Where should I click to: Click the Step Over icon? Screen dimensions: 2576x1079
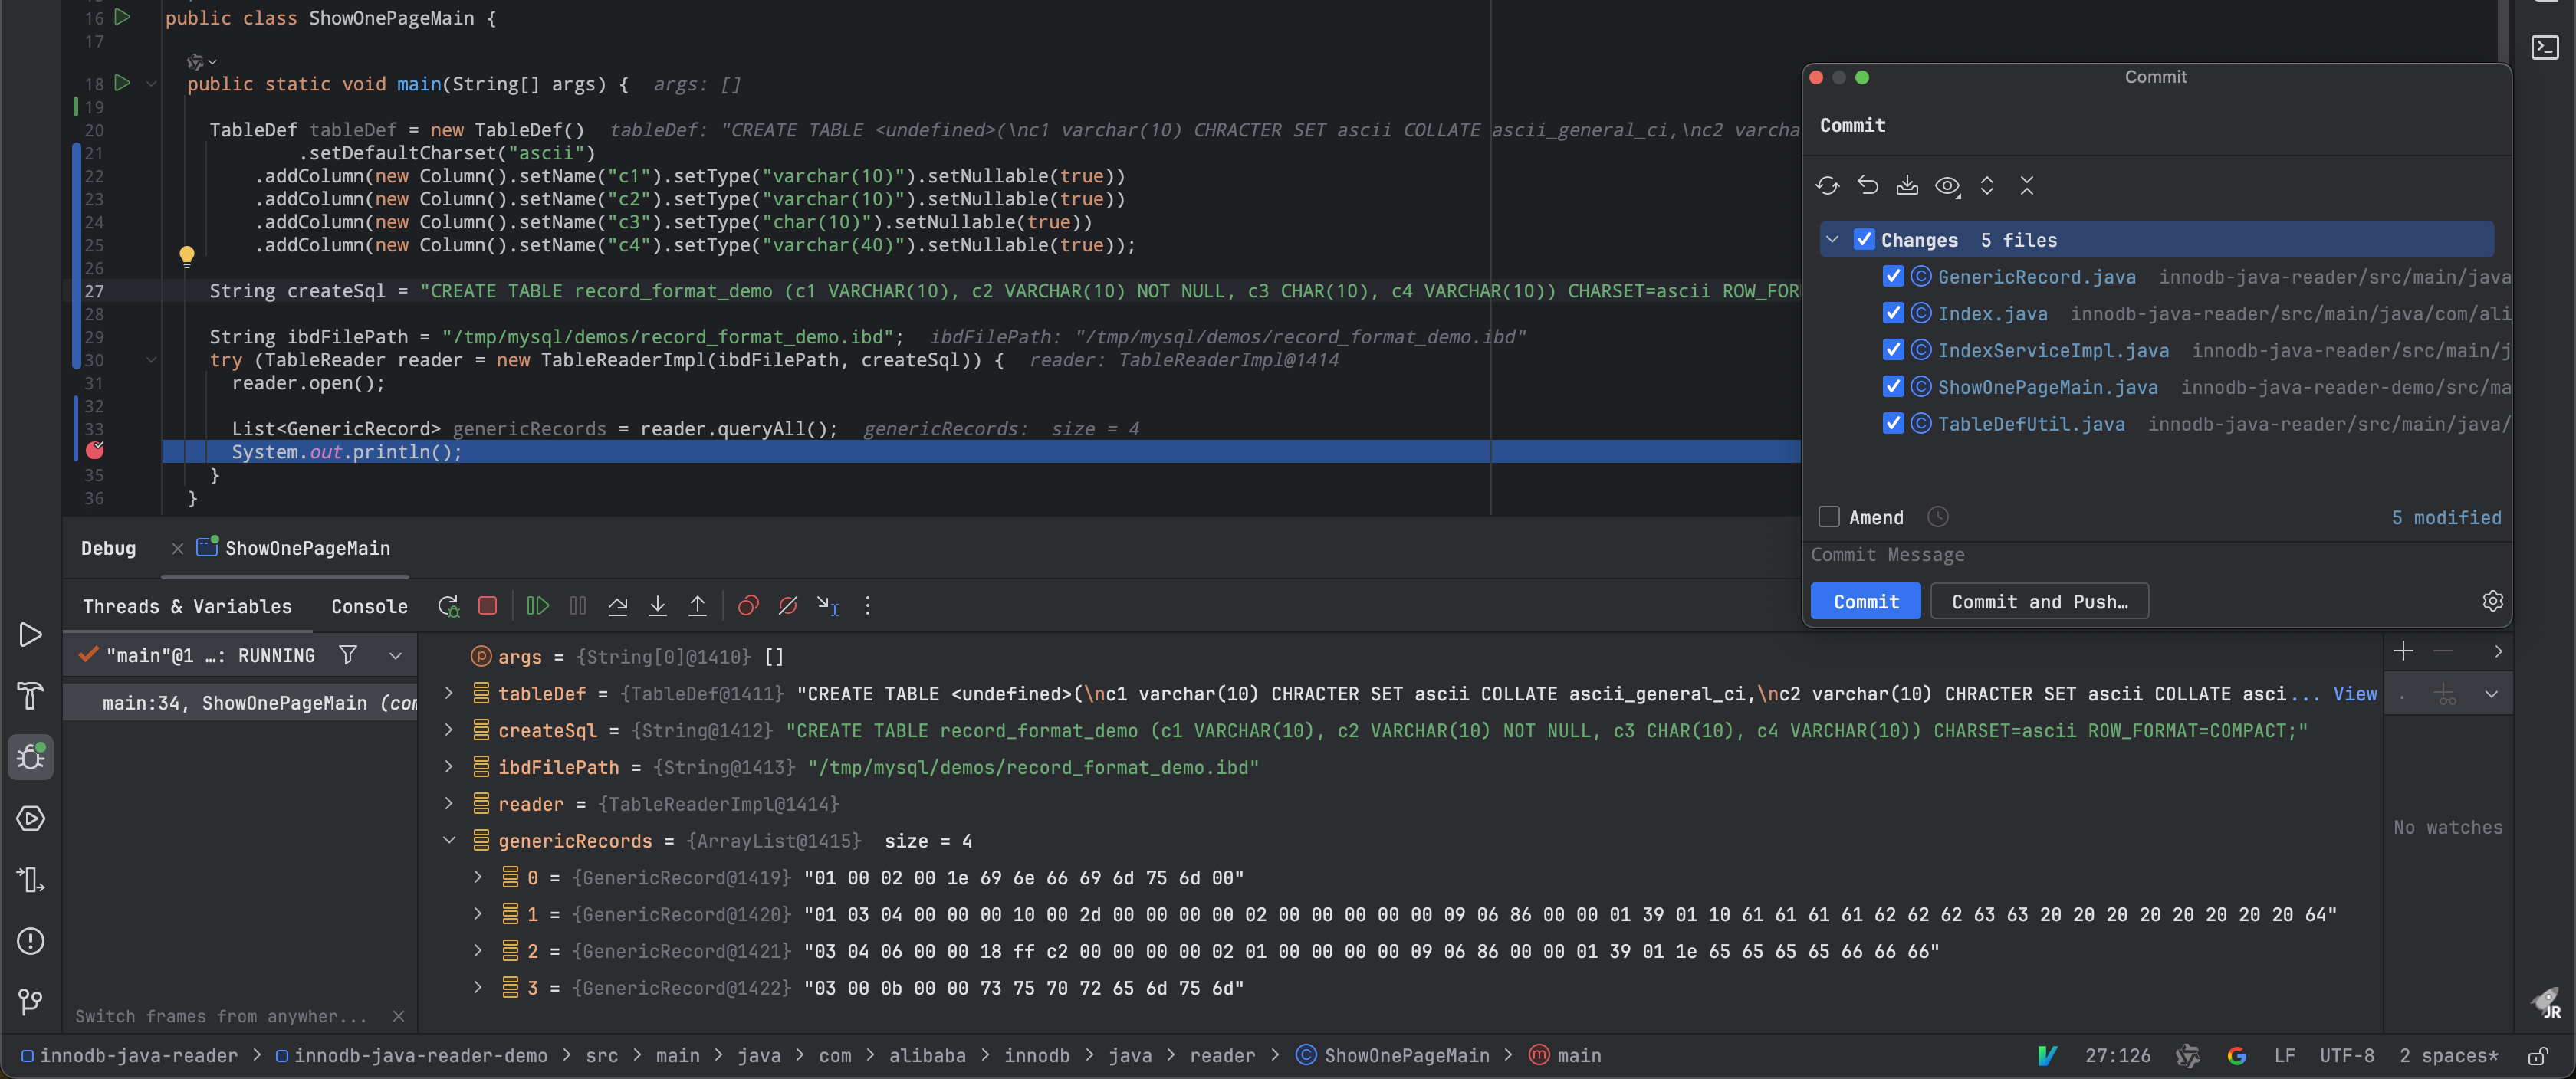click(618, 606)
